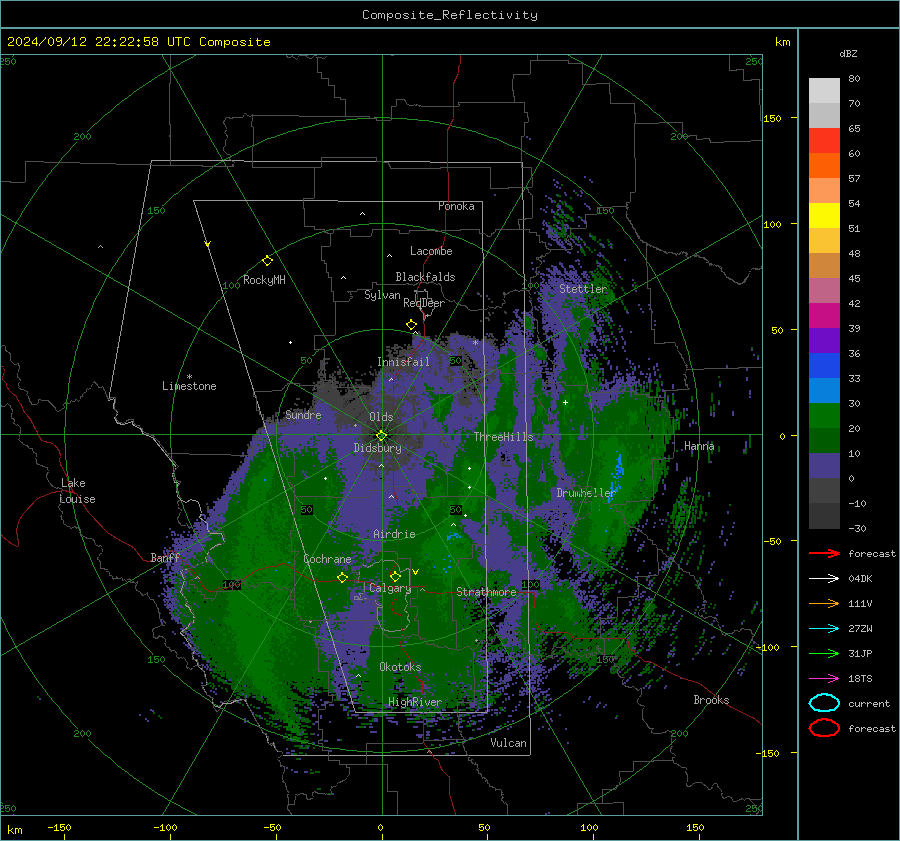
Task: Click the Cochrane city label
Action: click(327, 559)
